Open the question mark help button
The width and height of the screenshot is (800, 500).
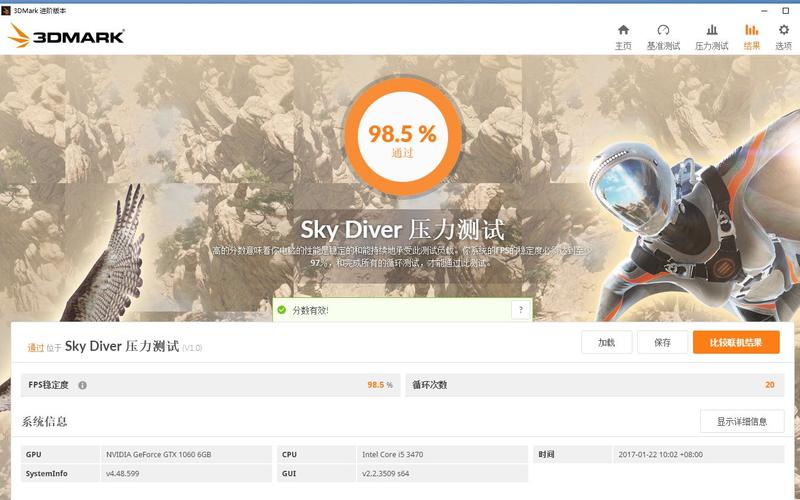[x=520, y=310]
